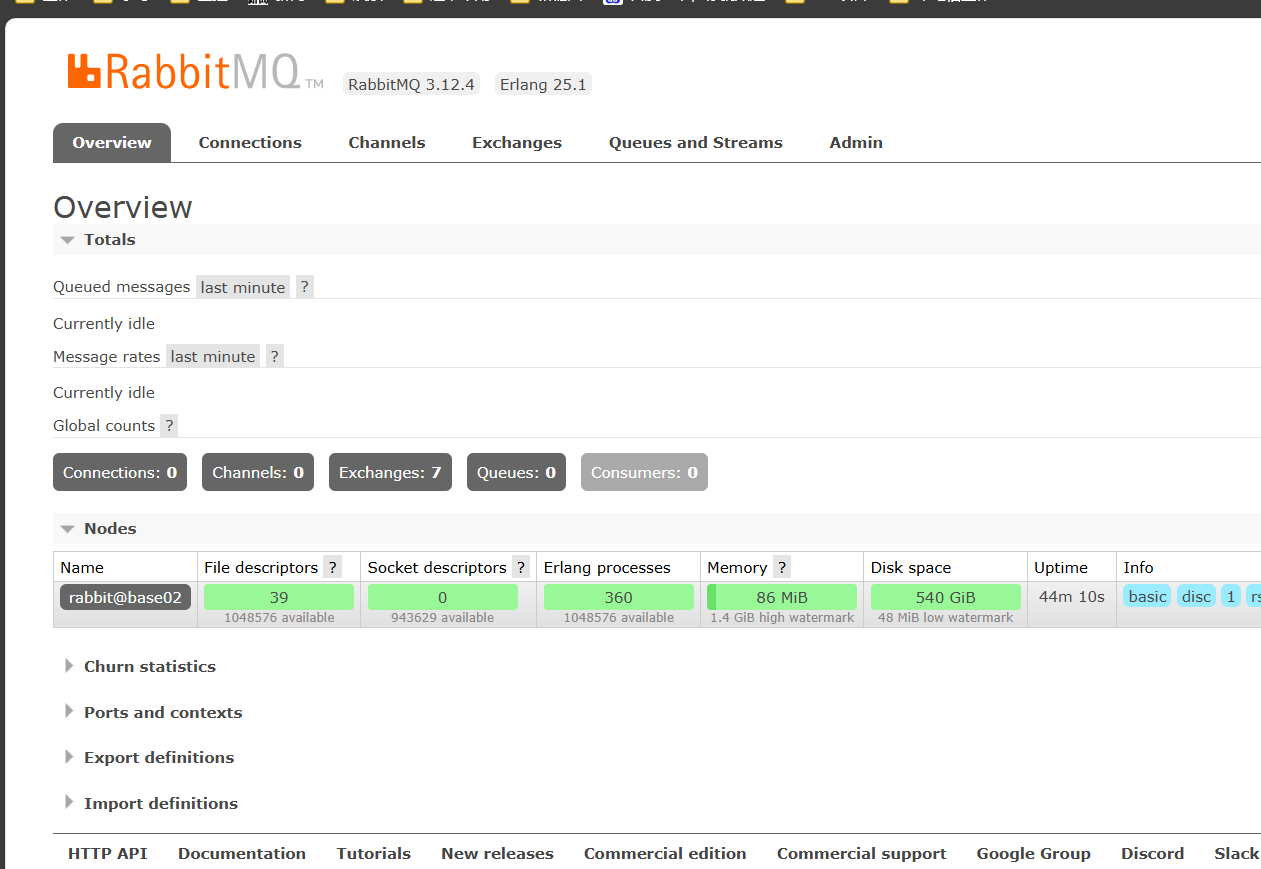
Task: Click the Erlang processes column header
Action: point(607,567)
